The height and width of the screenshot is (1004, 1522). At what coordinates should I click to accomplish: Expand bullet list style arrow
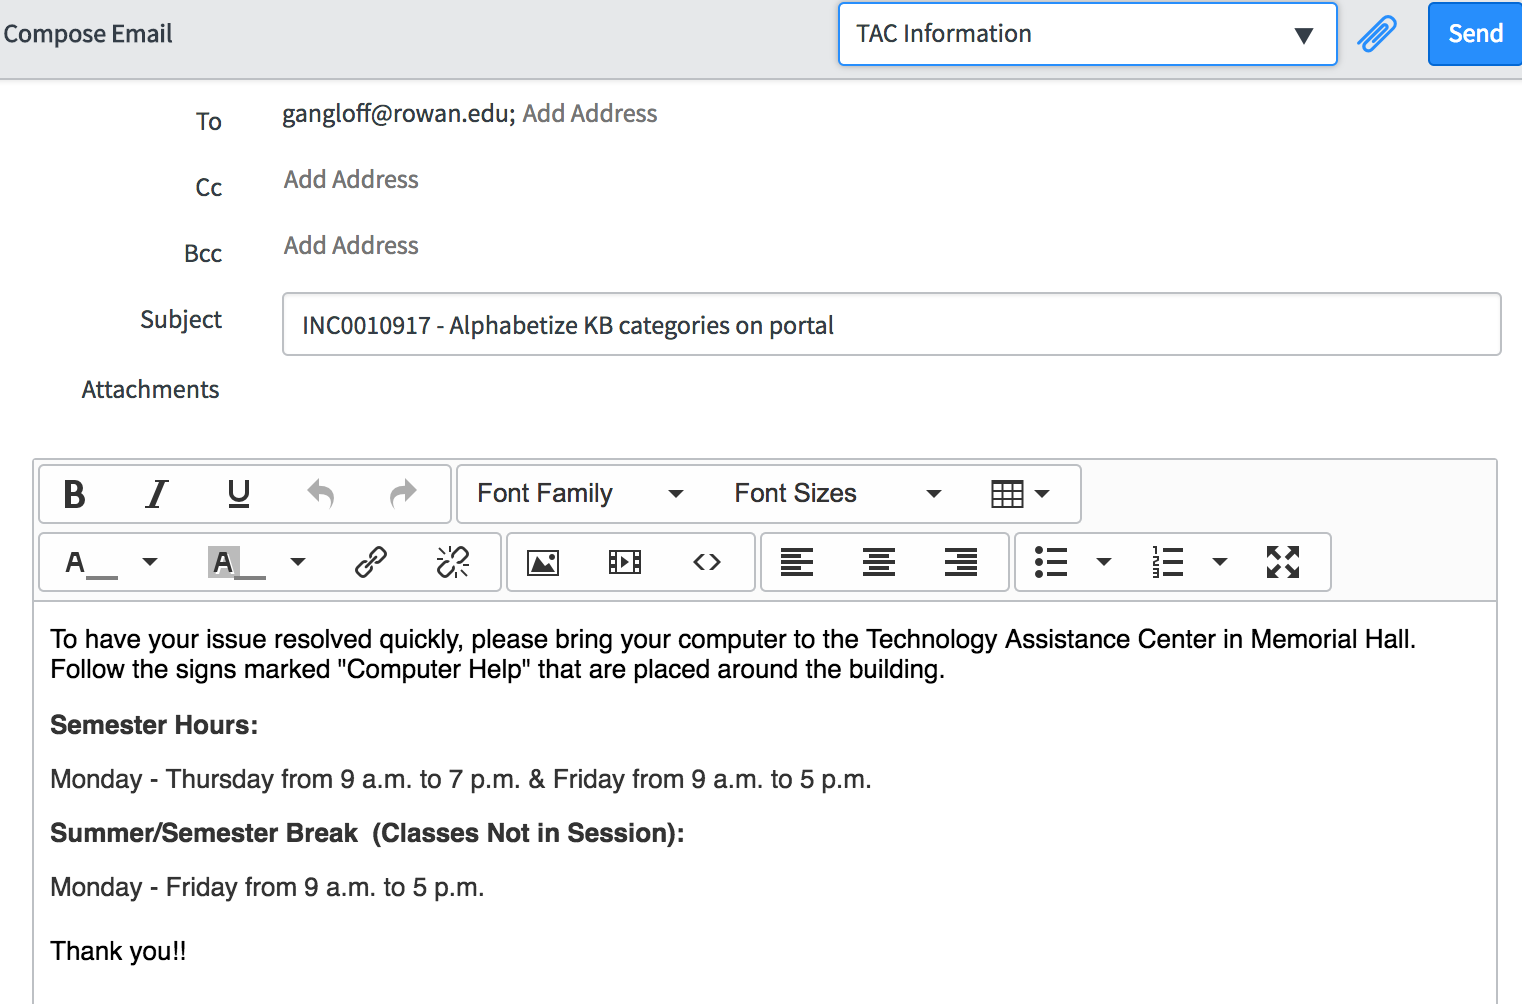pyautogui.click(x=1104, y=563)
